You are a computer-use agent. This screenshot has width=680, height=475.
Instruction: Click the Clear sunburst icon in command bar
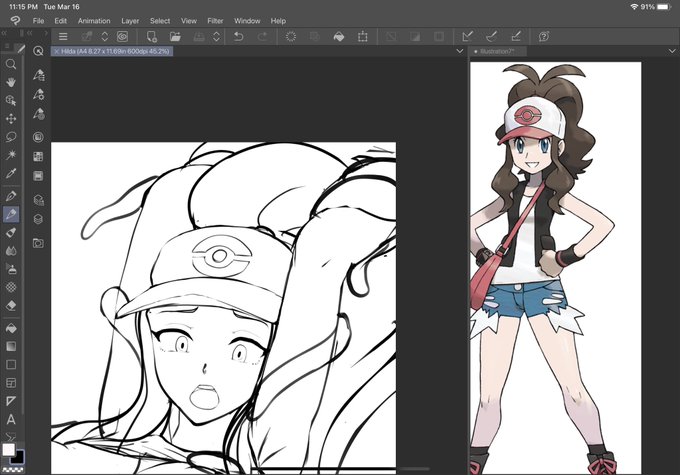click(291, 37)
